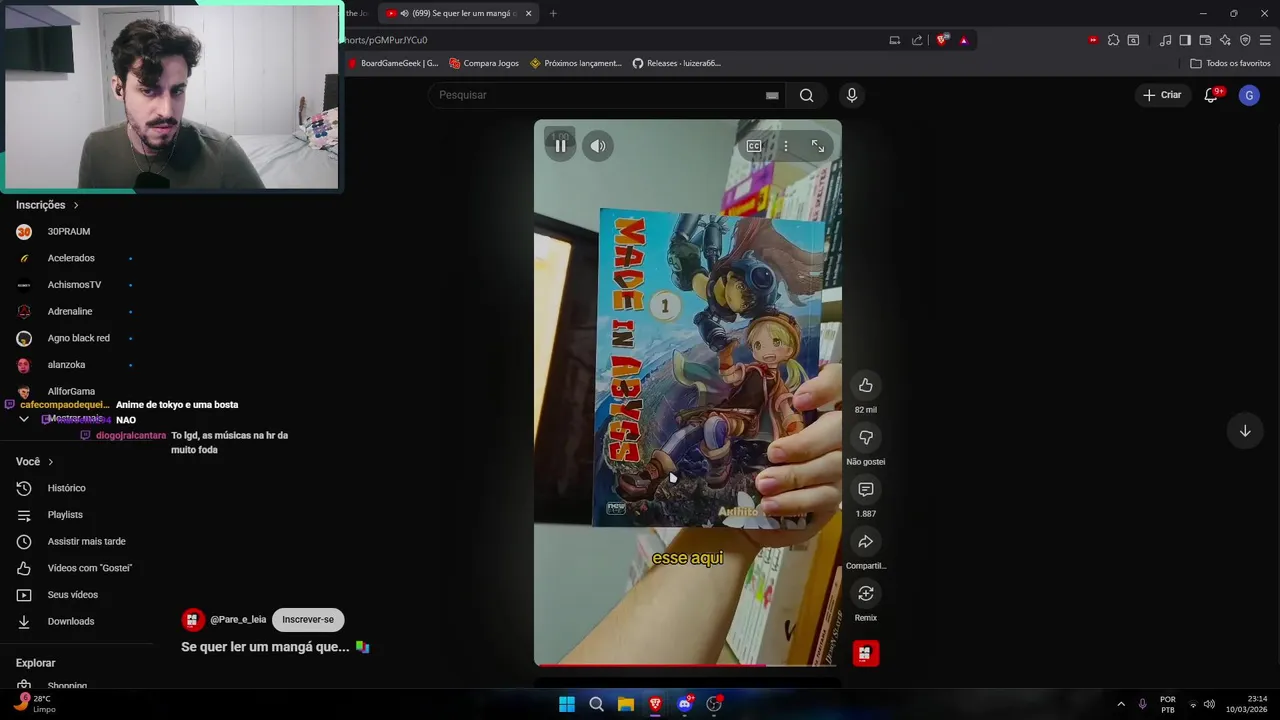The width and height of the screenshot is (1280, 720).
Task: Open a new browser tab
Action: pos(553,13)
